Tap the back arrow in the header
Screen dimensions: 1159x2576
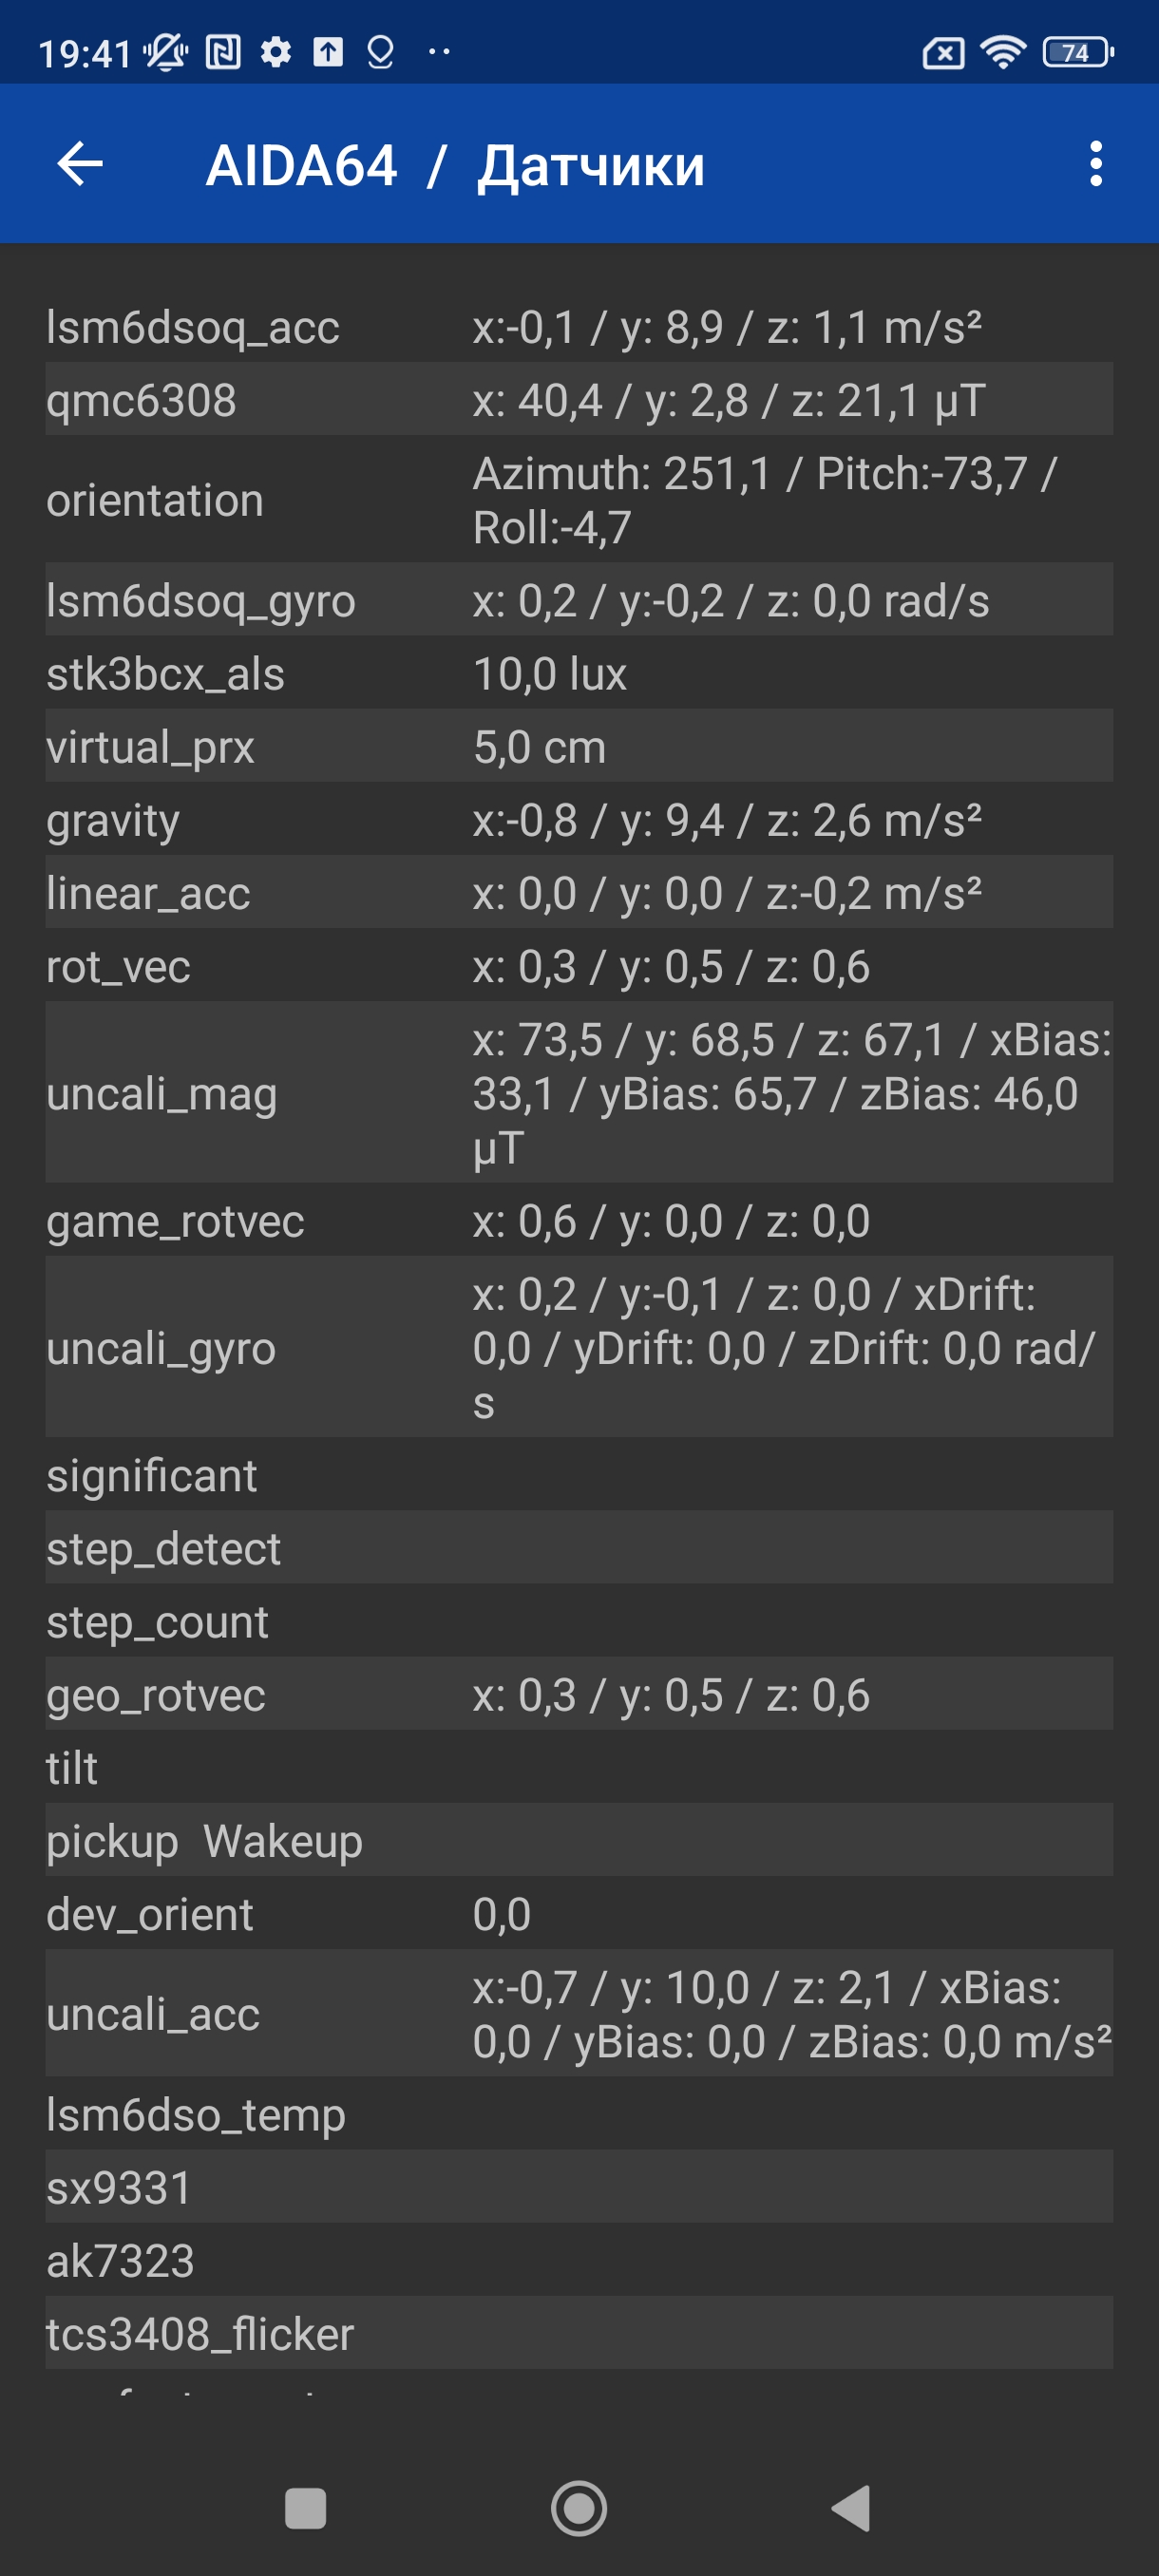click(80, 164)
